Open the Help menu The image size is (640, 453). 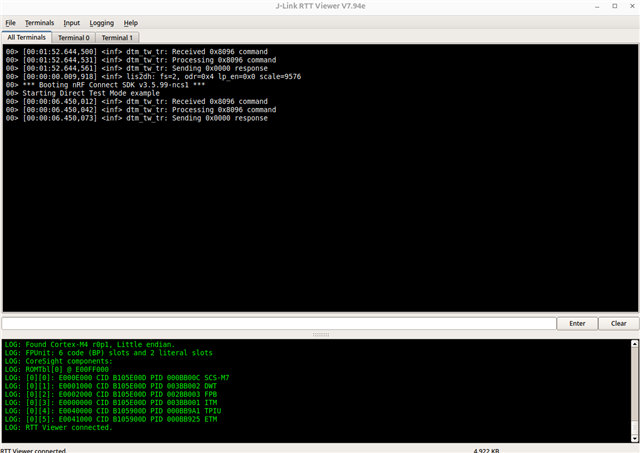pos(131,23)
